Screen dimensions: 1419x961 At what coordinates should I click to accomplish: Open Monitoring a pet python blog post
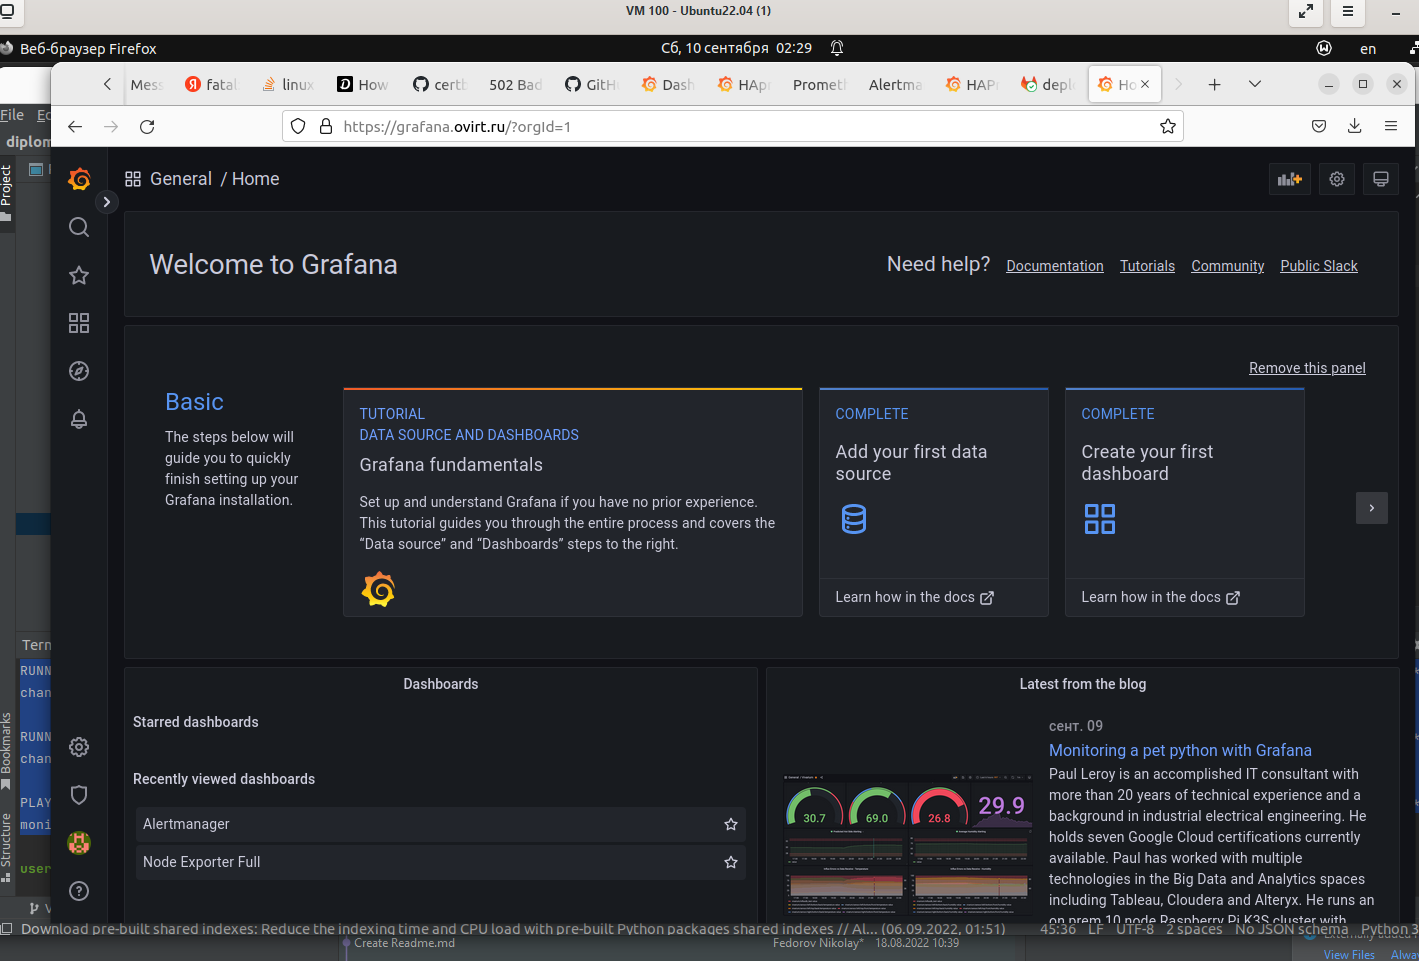point(1180,750)
